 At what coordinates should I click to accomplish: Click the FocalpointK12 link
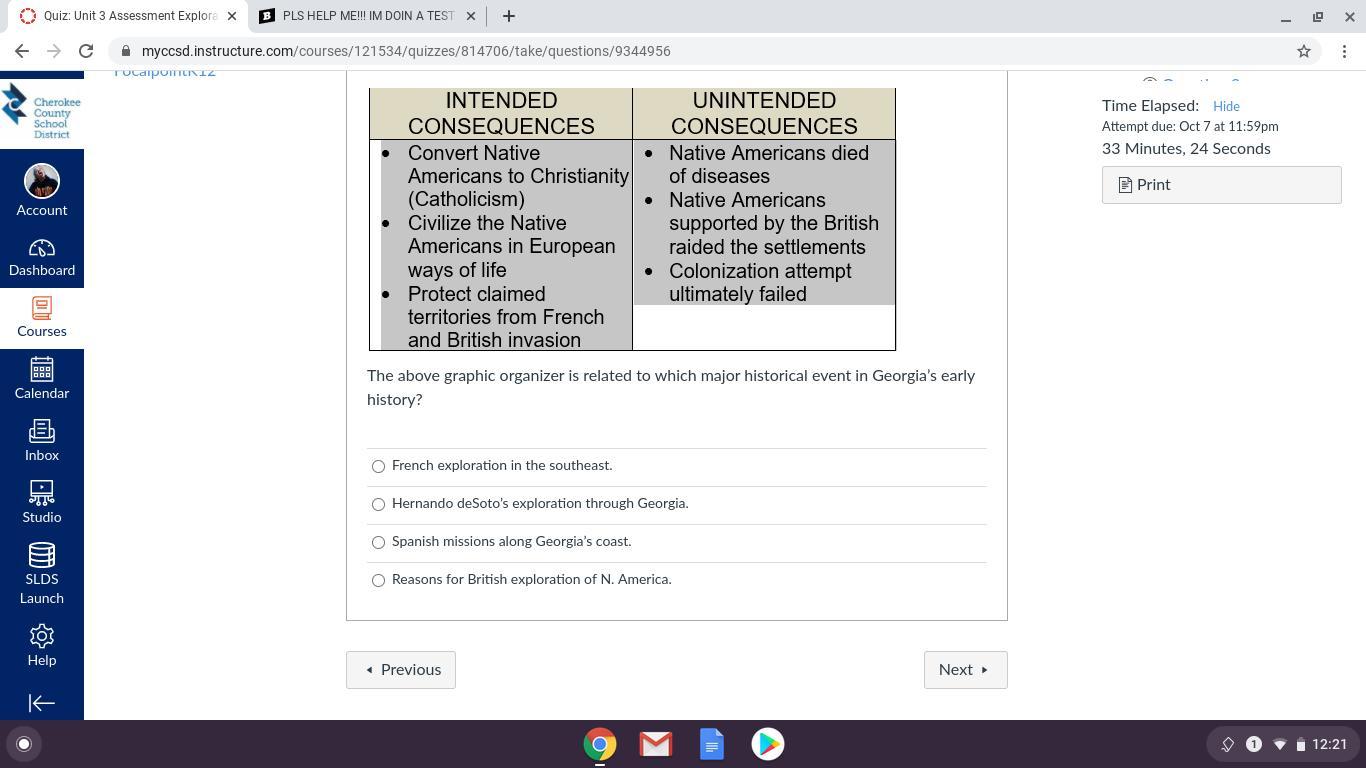click(165, 72)
